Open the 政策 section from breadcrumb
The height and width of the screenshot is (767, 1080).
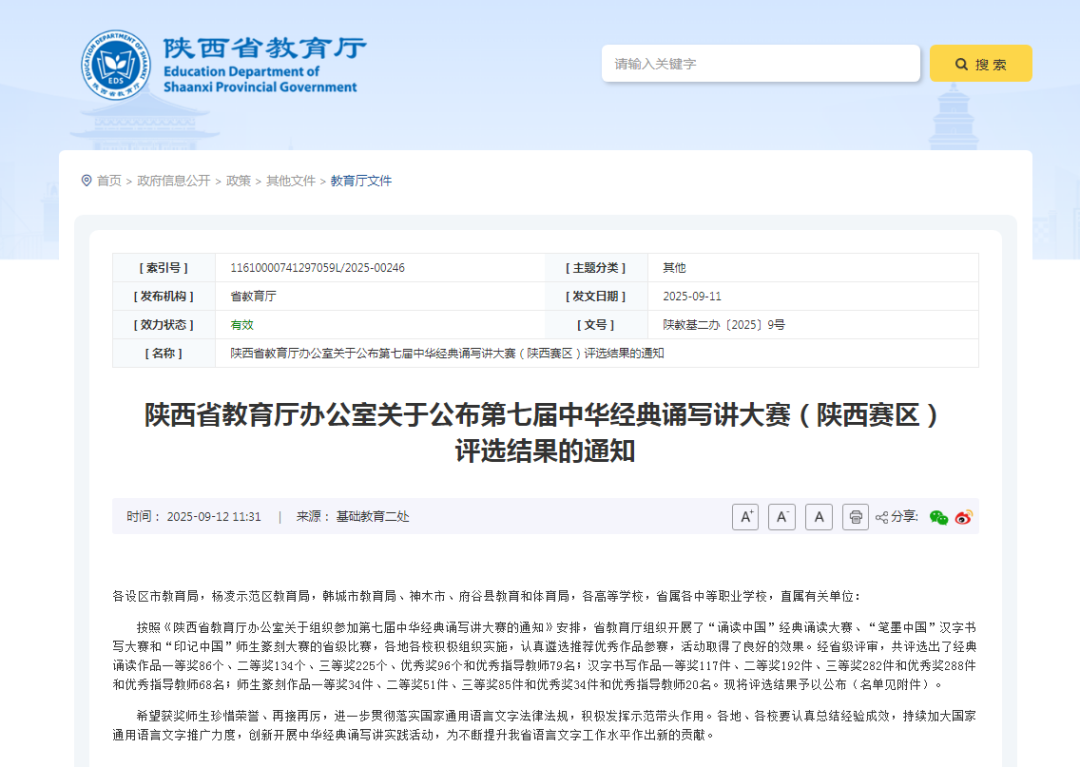[238, 181]
